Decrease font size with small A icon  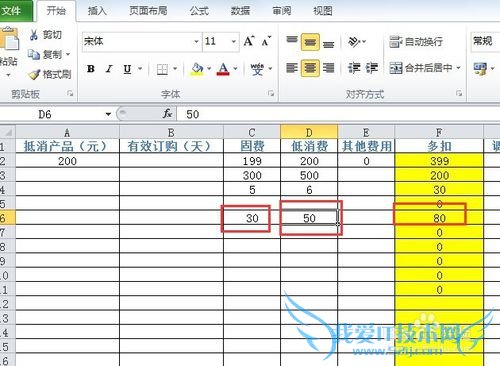coord(266,41)
